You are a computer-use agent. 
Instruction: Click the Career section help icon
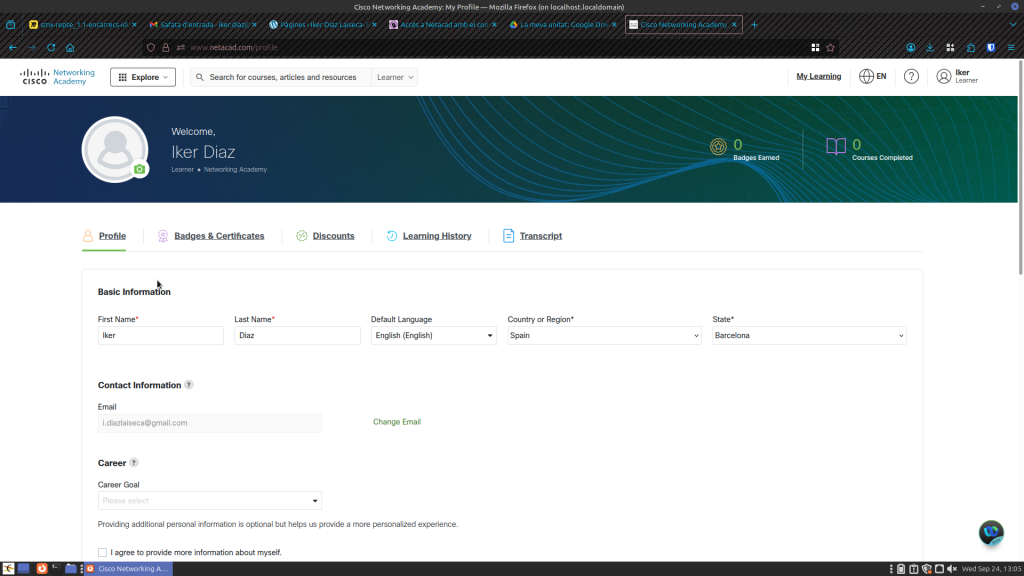134,463
